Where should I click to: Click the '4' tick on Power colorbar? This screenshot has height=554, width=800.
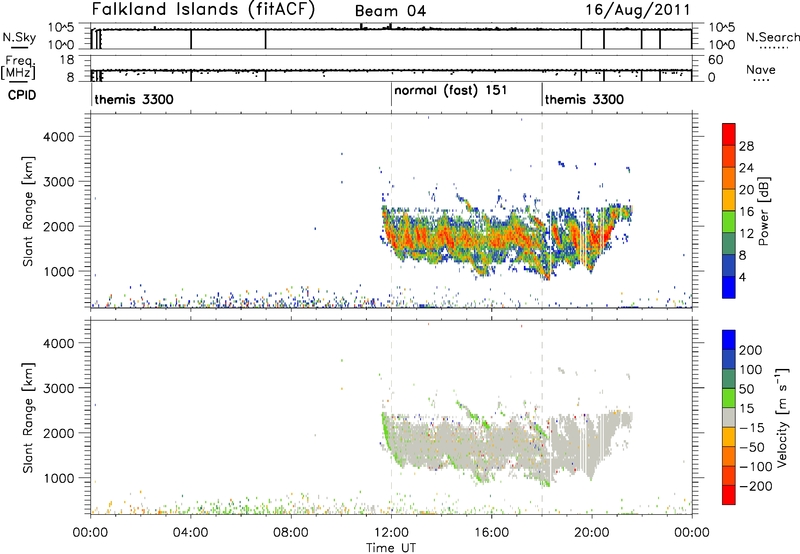pyautogui.click(x=742, y=277)
